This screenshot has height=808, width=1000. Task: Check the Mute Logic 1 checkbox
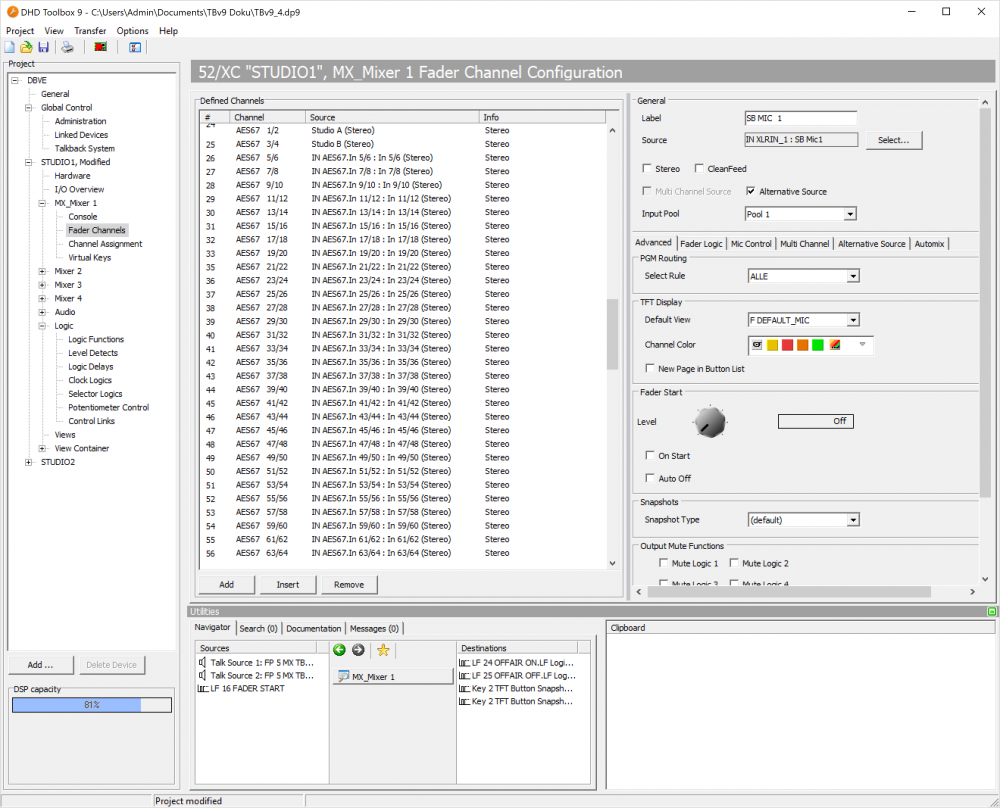pyautogui.click(x=664, y=562)
